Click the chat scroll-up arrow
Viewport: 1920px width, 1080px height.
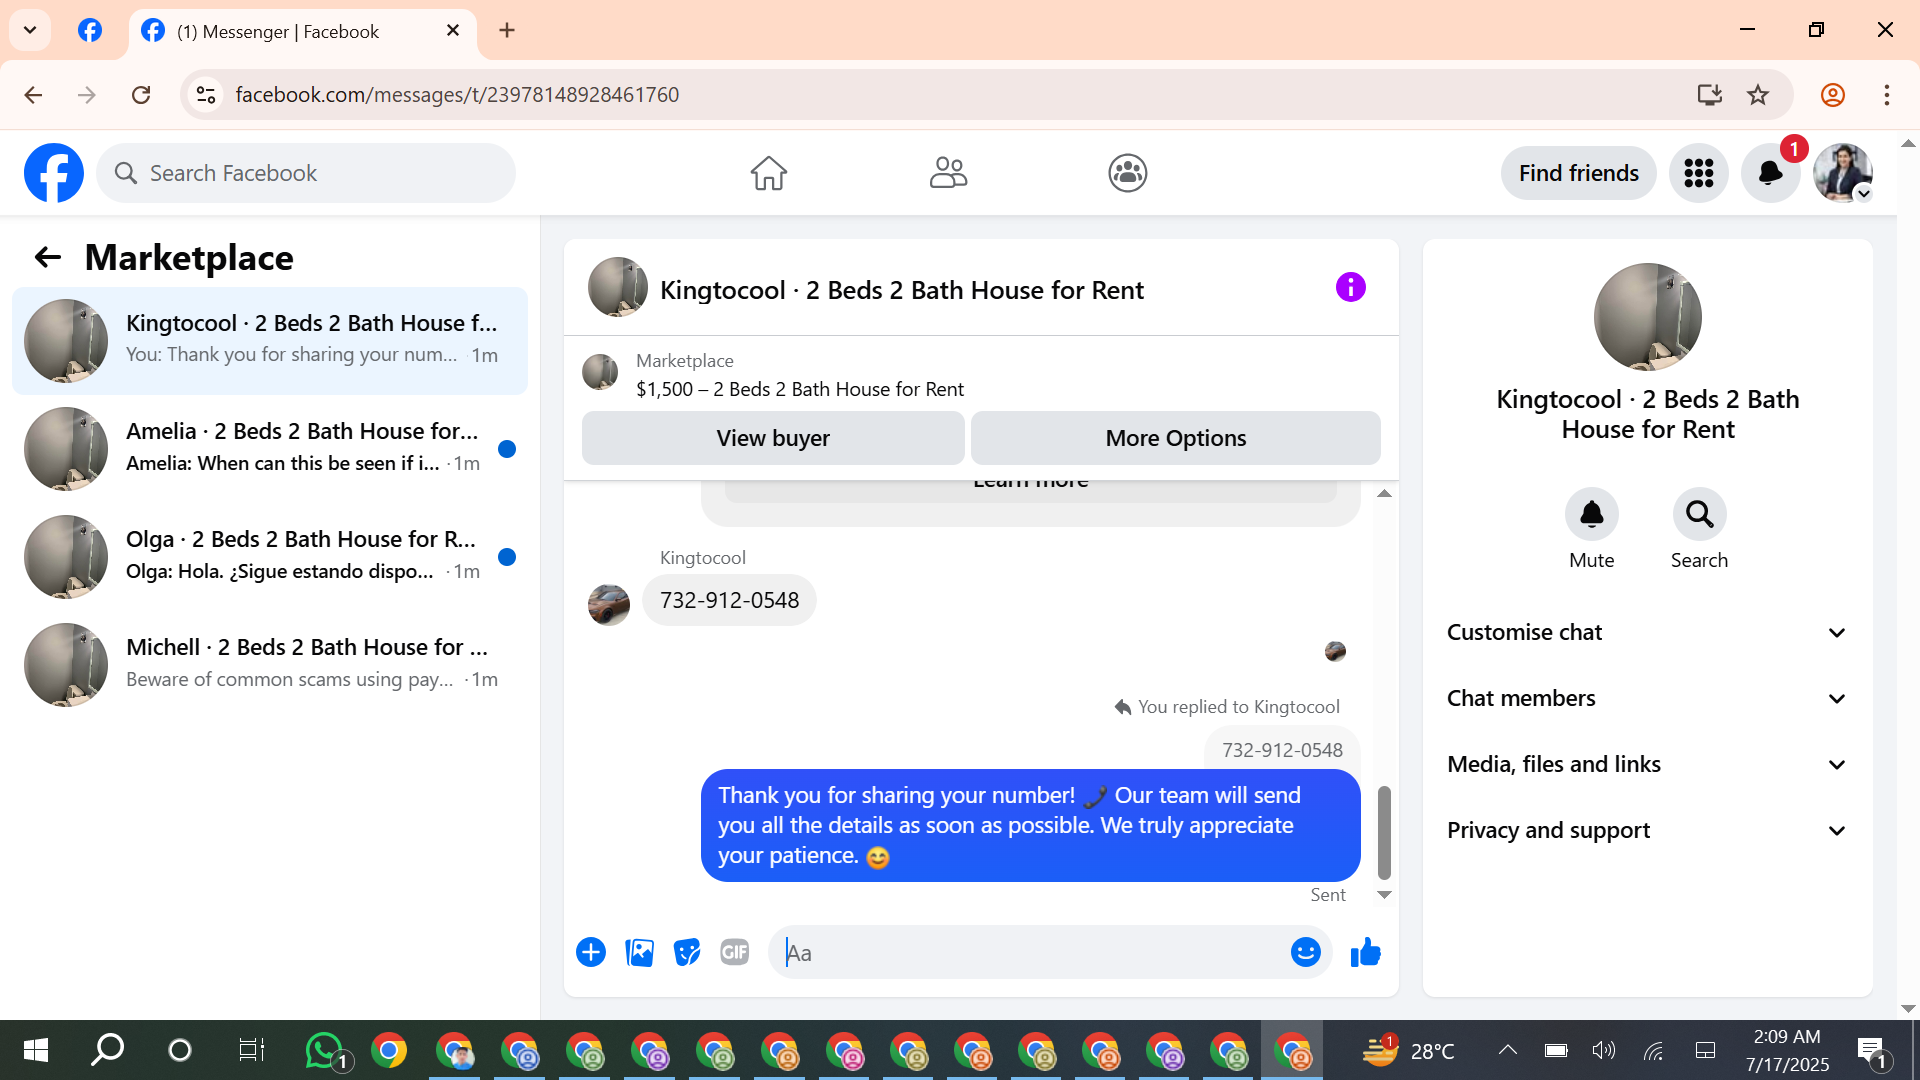click(x=1384, y=493)
